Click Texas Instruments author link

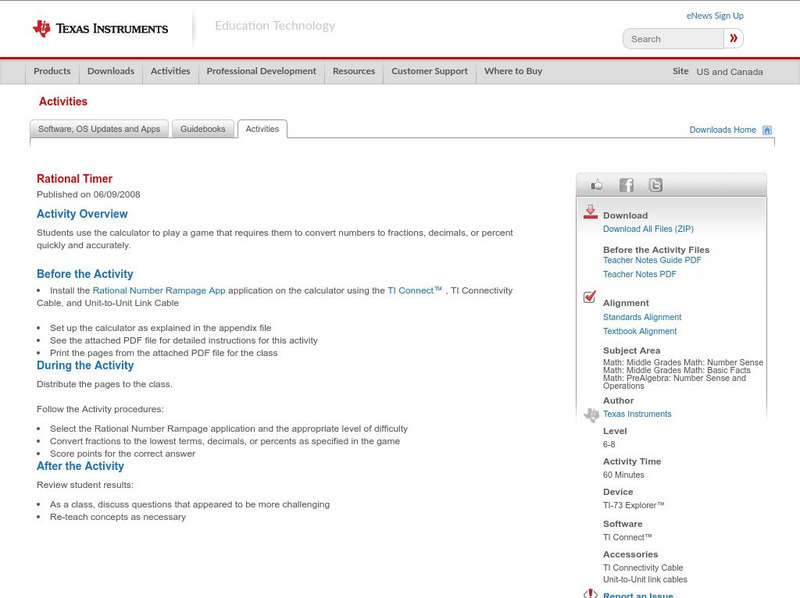(x=637, y=414)
